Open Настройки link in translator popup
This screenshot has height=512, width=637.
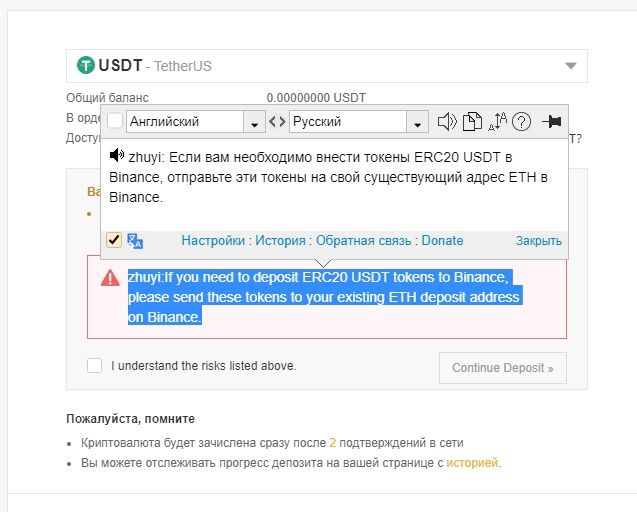(213, 241)
